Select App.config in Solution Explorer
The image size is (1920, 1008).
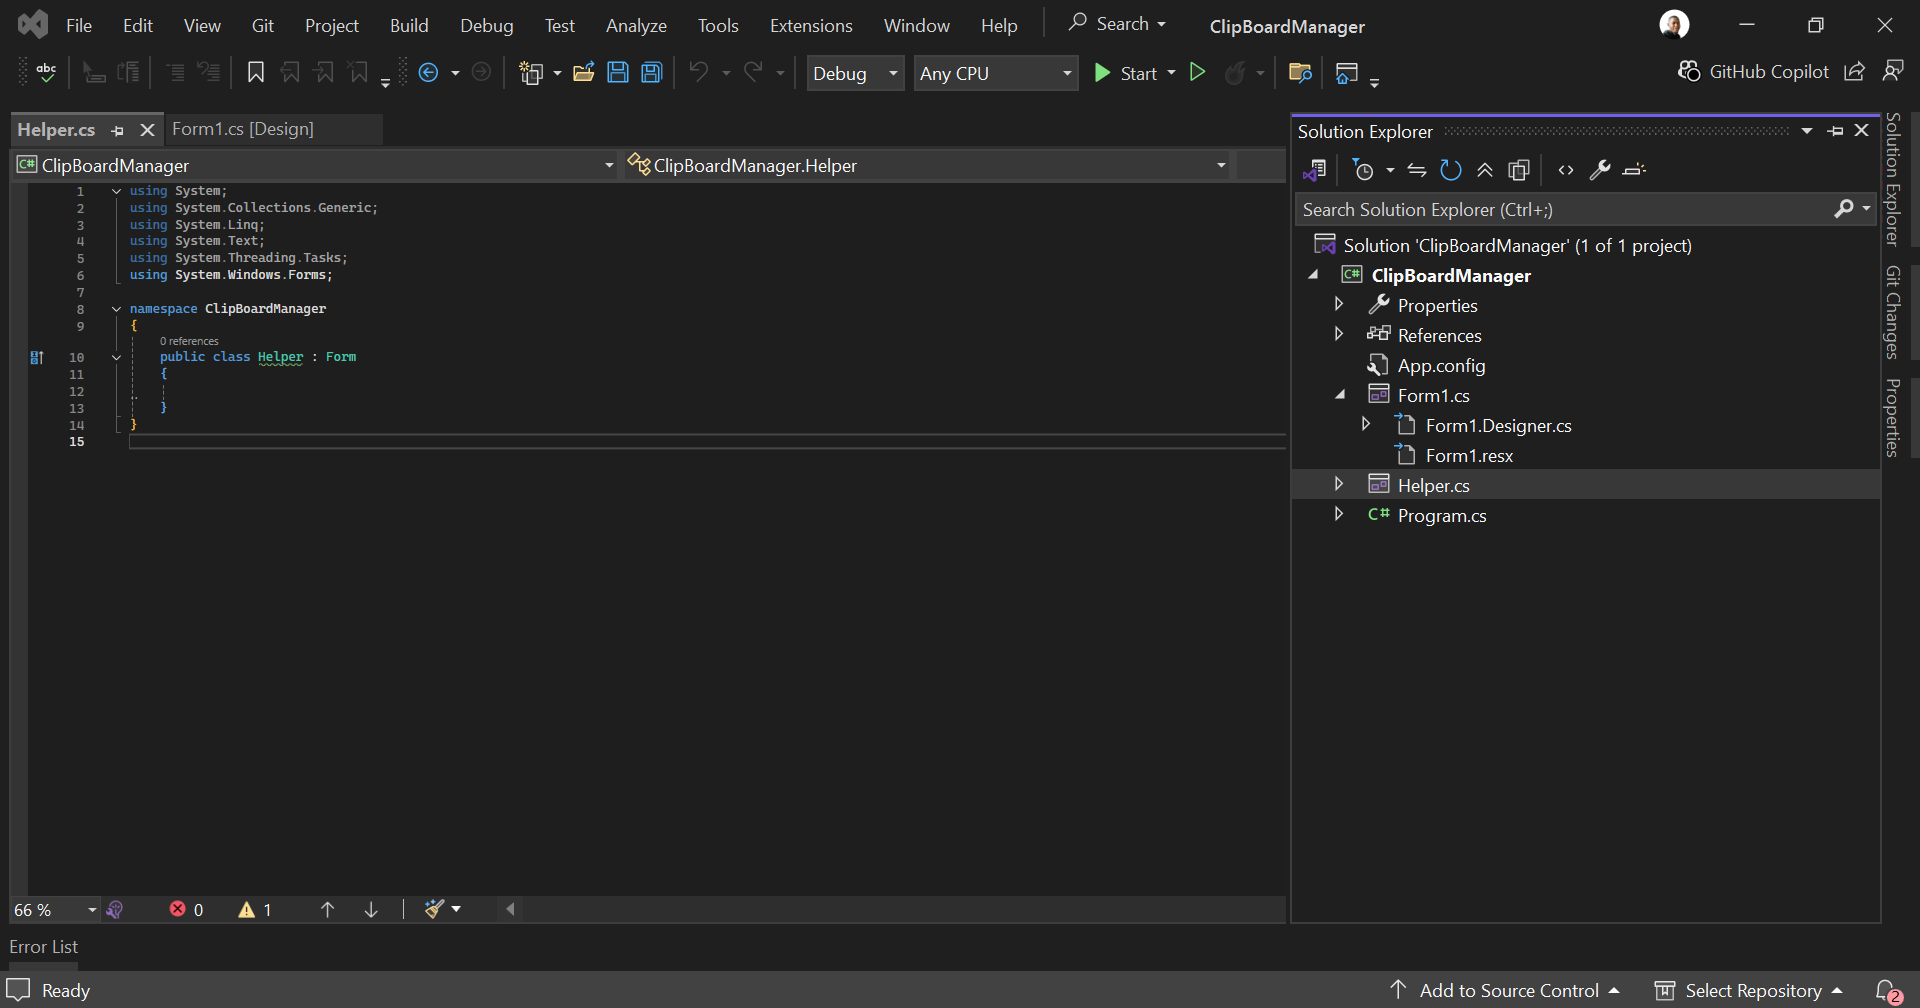[x=1441, y=365]
